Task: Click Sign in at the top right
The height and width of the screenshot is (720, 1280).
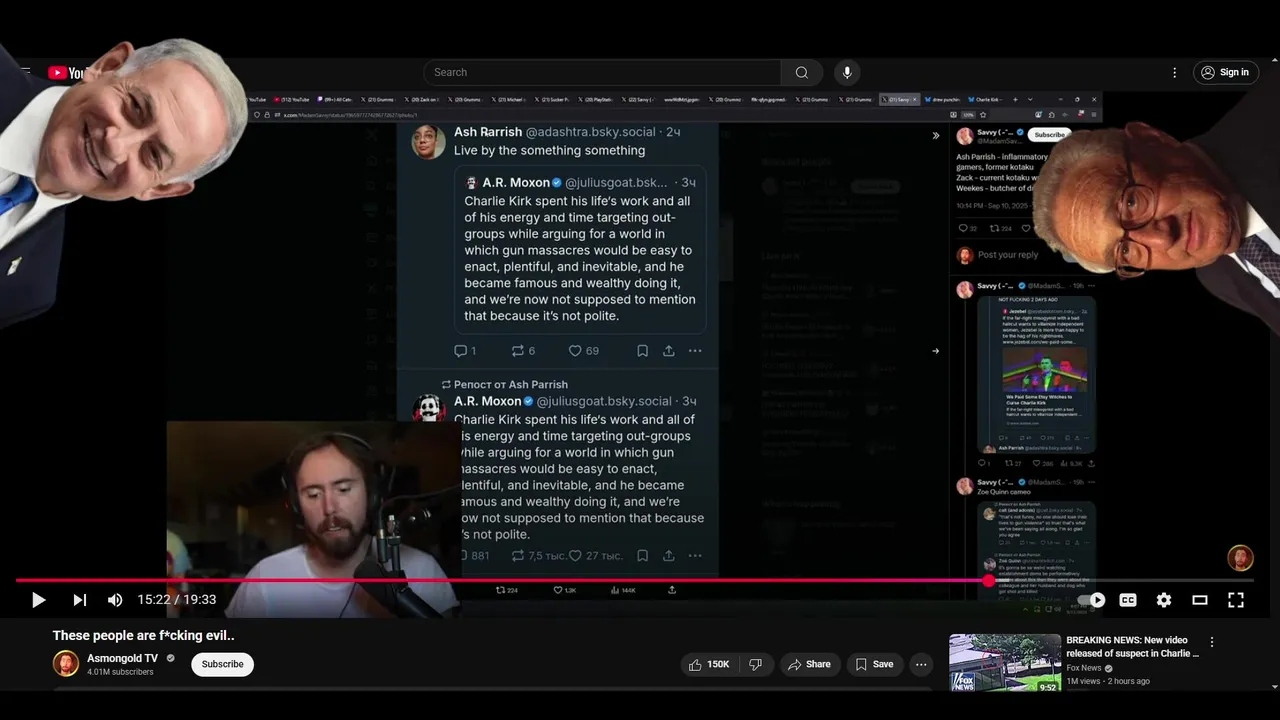Action: (x=1225, y=72)
